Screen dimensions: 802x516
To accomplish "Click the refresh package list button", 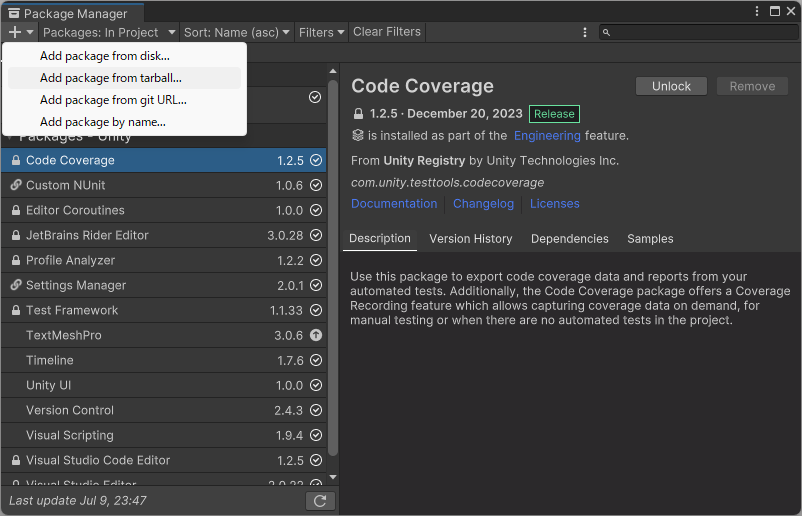I will click(x=320, y=501).
